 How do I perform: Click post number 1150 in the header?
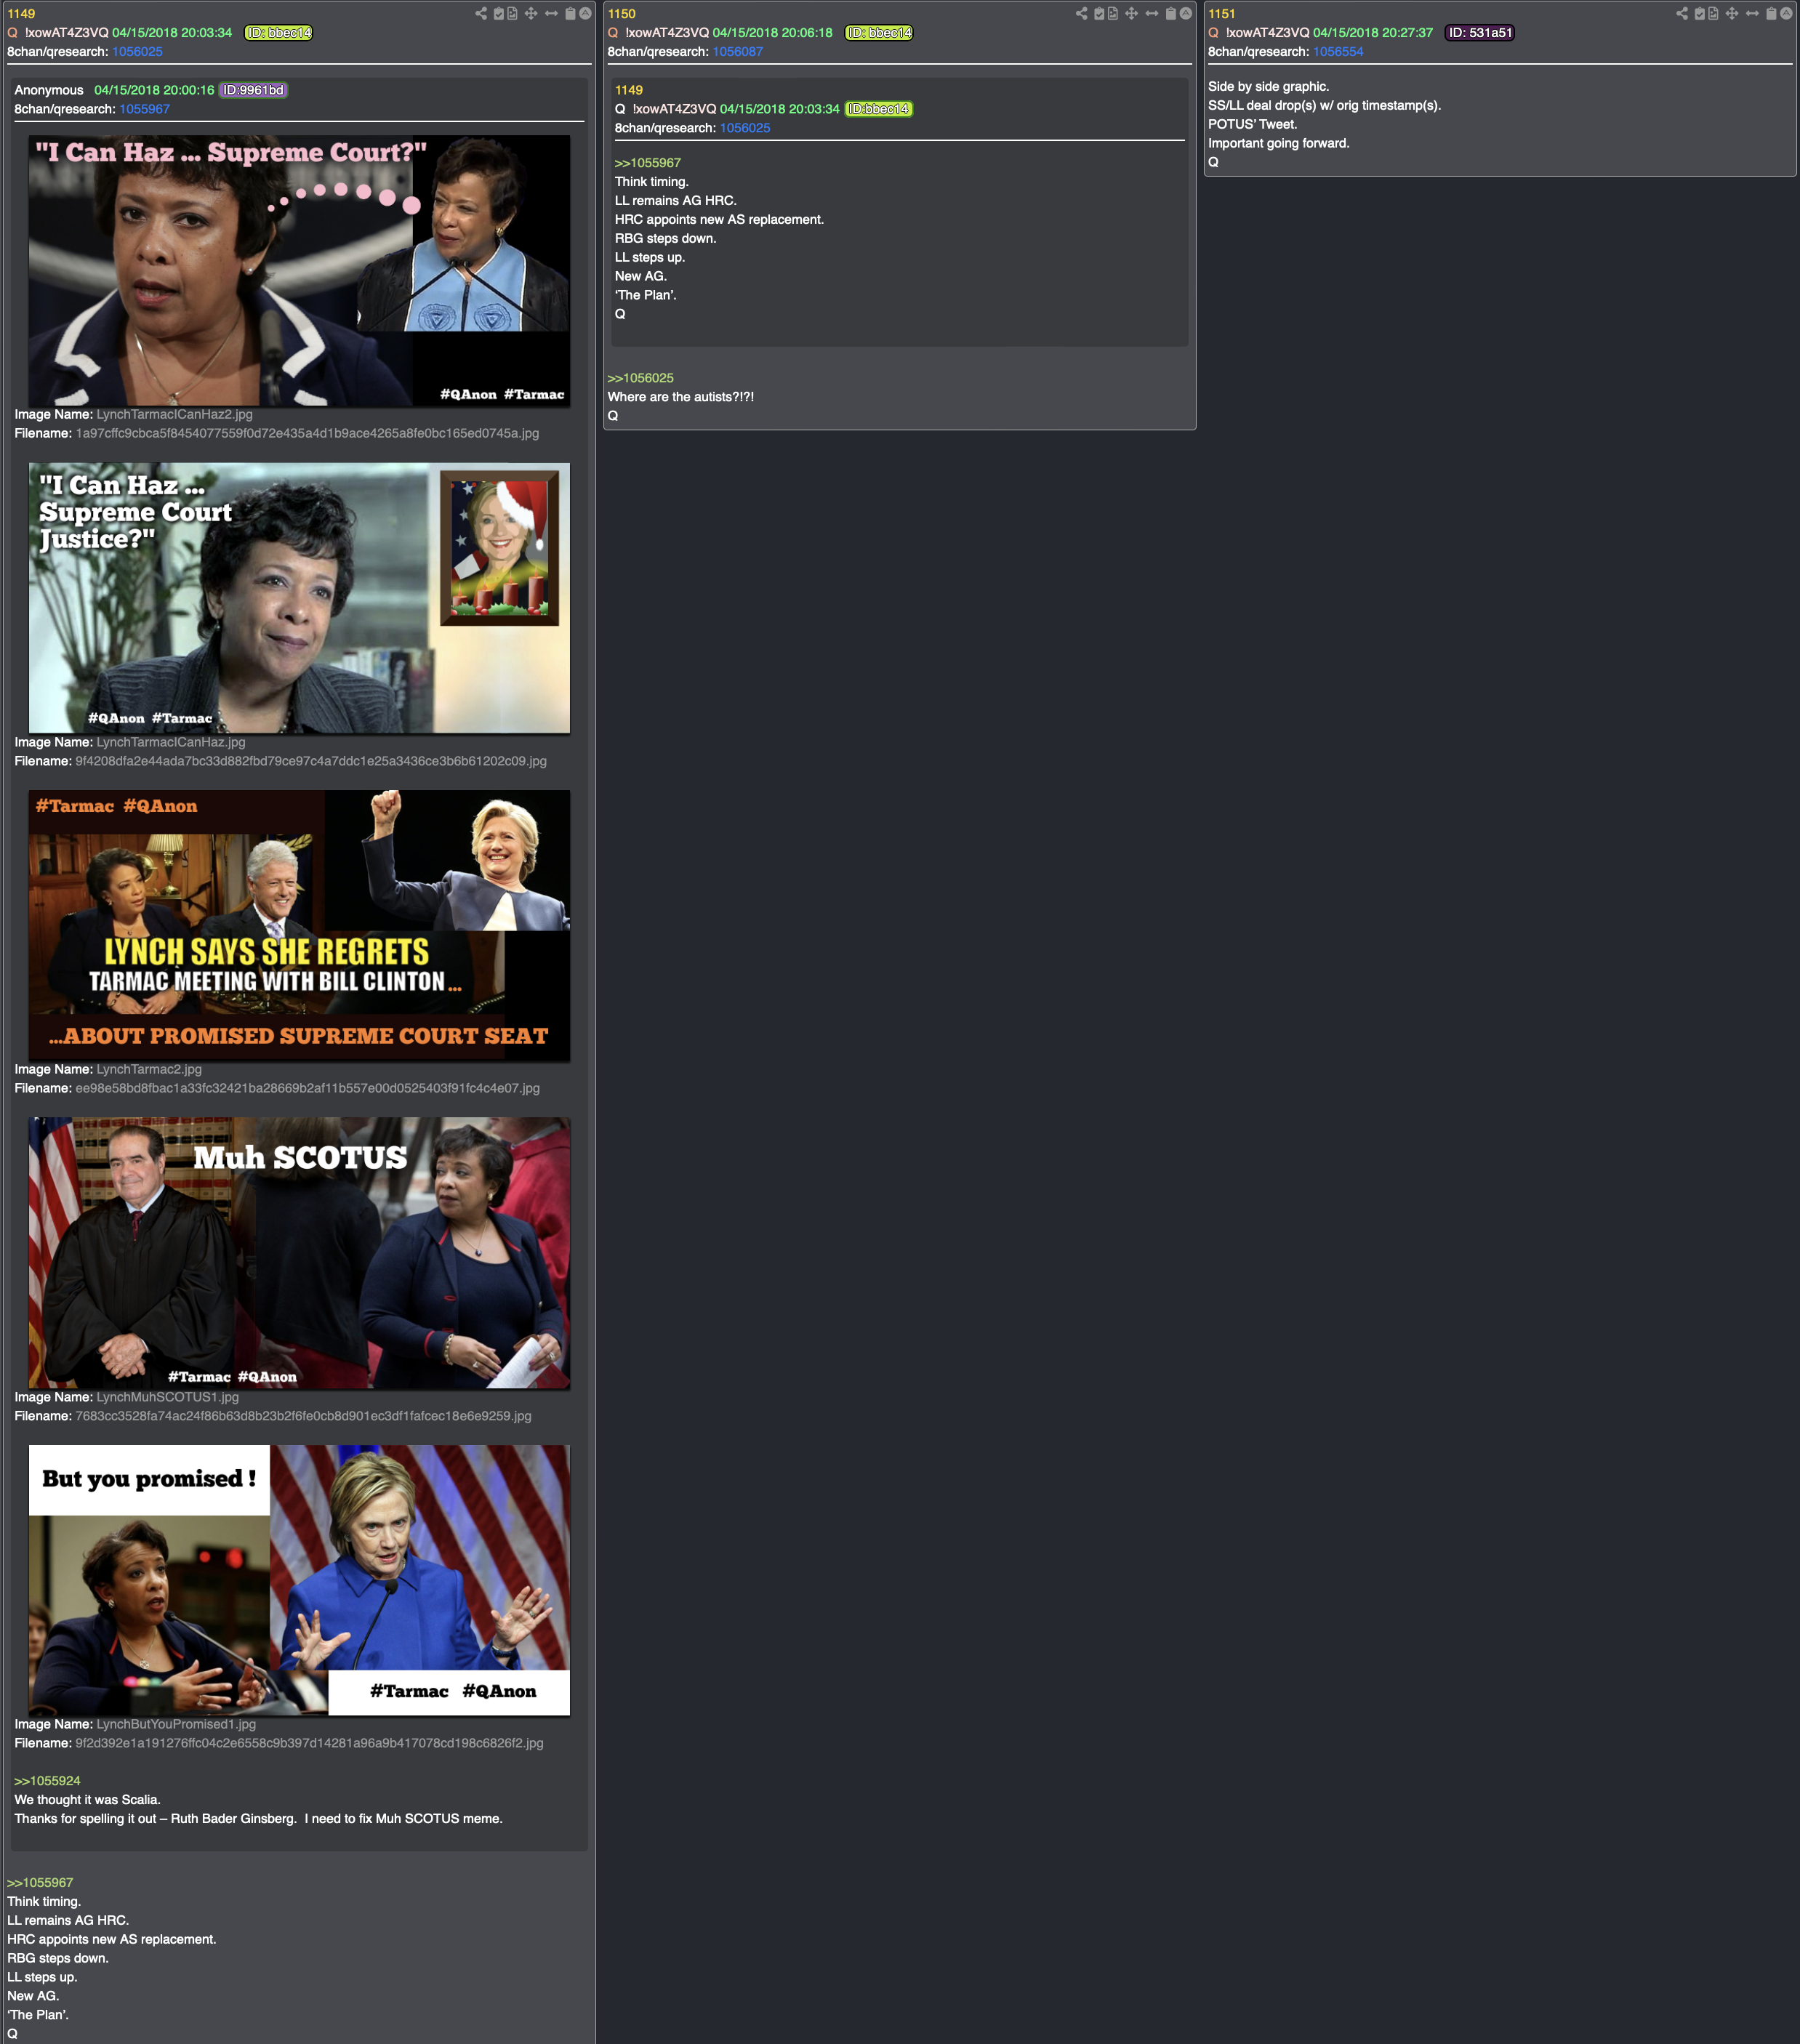(622, 14)
